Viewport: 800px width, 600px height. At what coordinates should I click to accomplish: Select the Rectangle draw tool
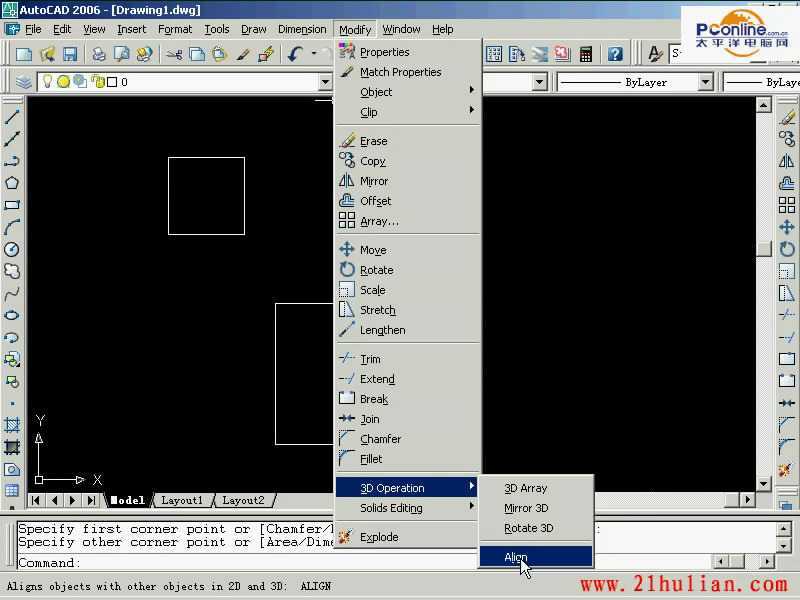pos(12,205)
